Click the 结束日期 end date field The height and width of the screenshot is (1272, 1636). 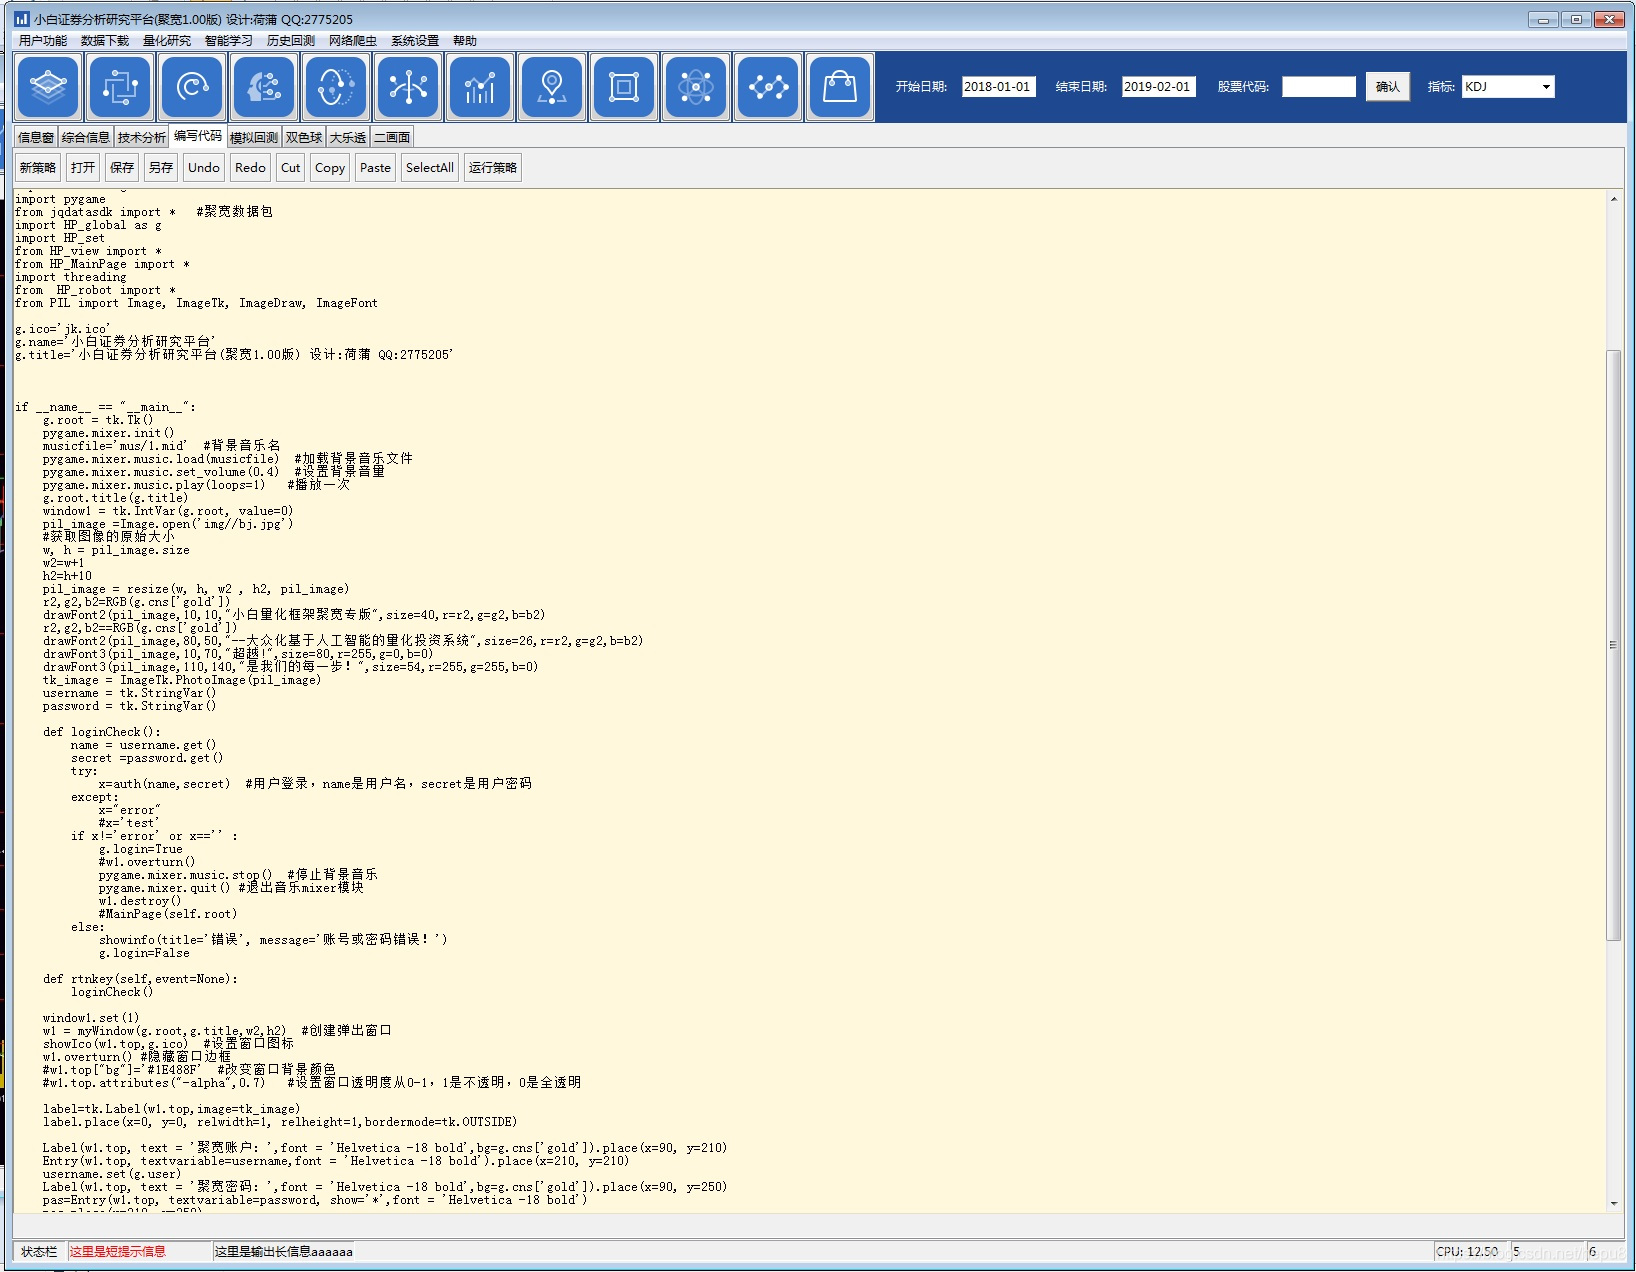(1158, 87)
